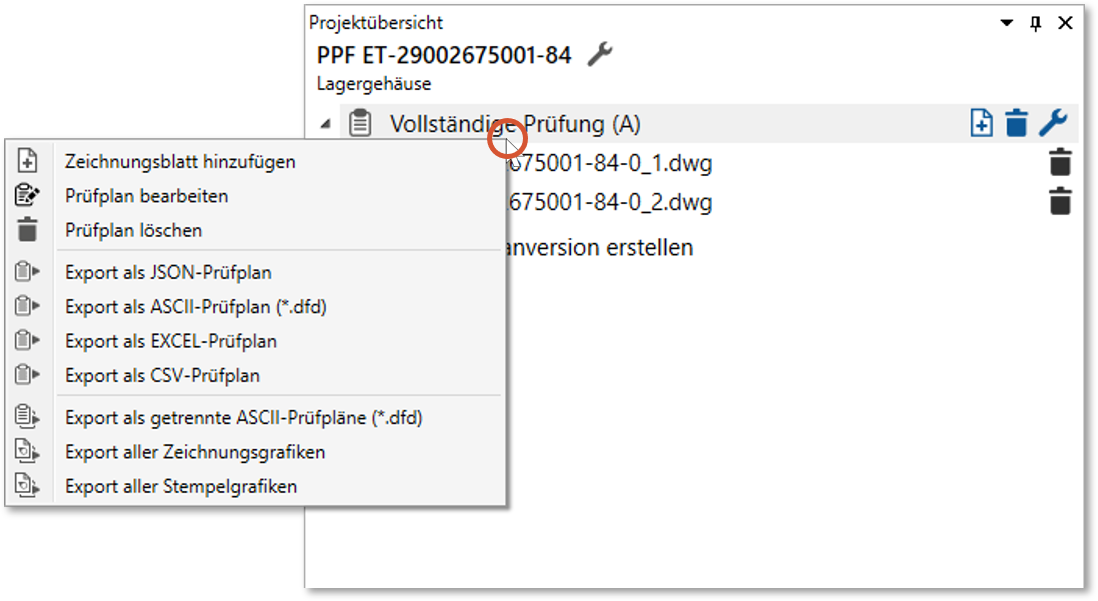
Task: Delete the 84-0_1.dwg drawing via trash icon
Action: click(x=1060, y=163)
